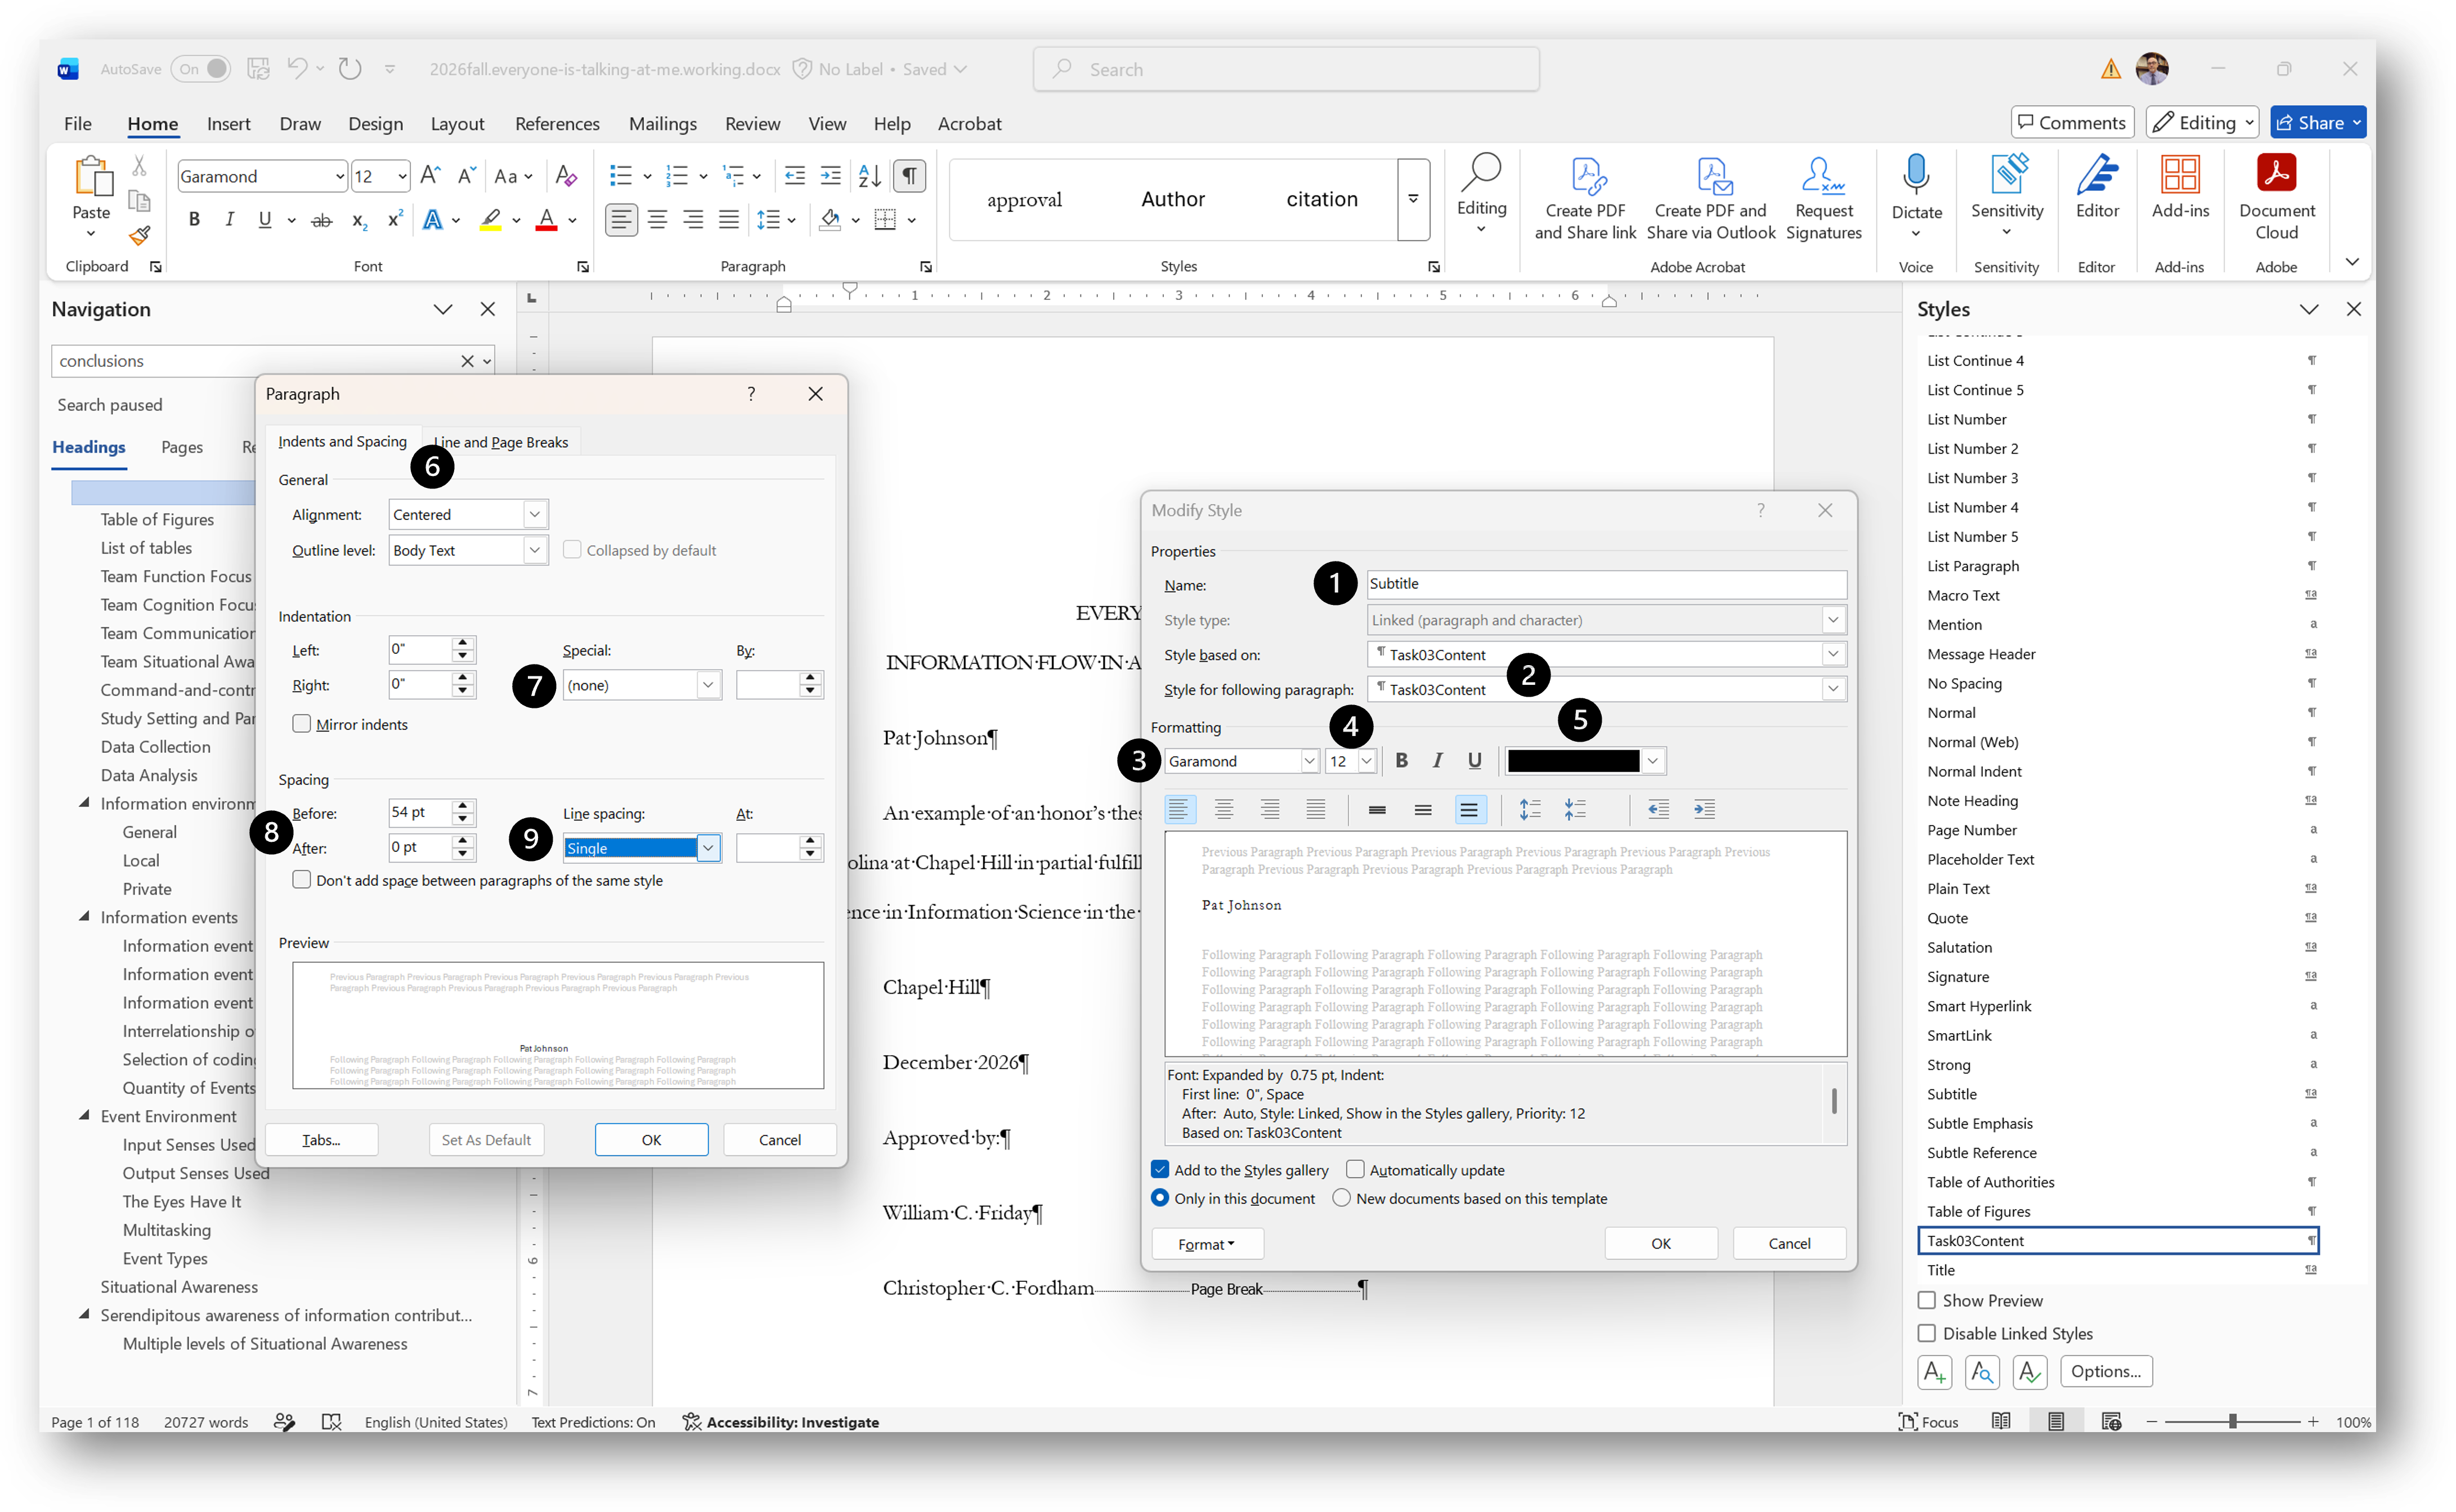Screen dimensions: 2456x1512
Task: Open the Format button menu
Action: click(x=1207, y=1244)
